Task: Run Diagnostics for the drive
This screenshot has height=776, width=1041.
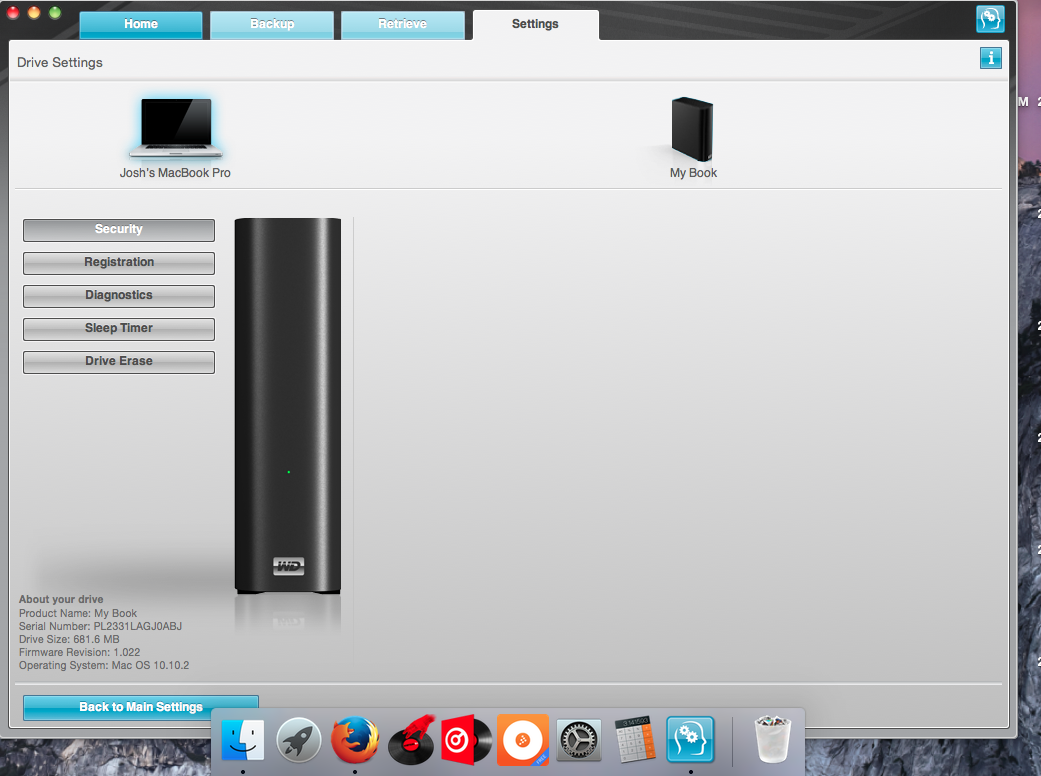Action: pos(119,296)
